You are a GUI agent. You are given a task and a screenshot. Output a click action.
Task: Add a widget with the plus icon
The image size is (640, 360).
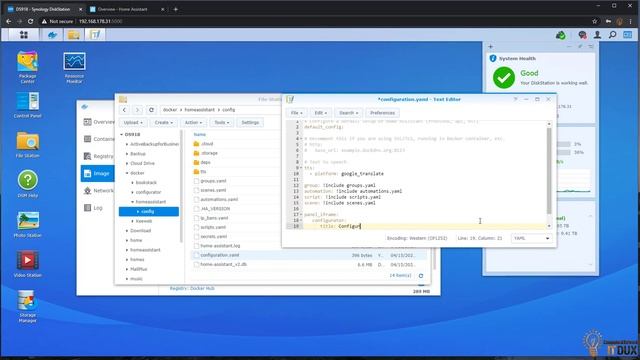(x=490, y=47)
